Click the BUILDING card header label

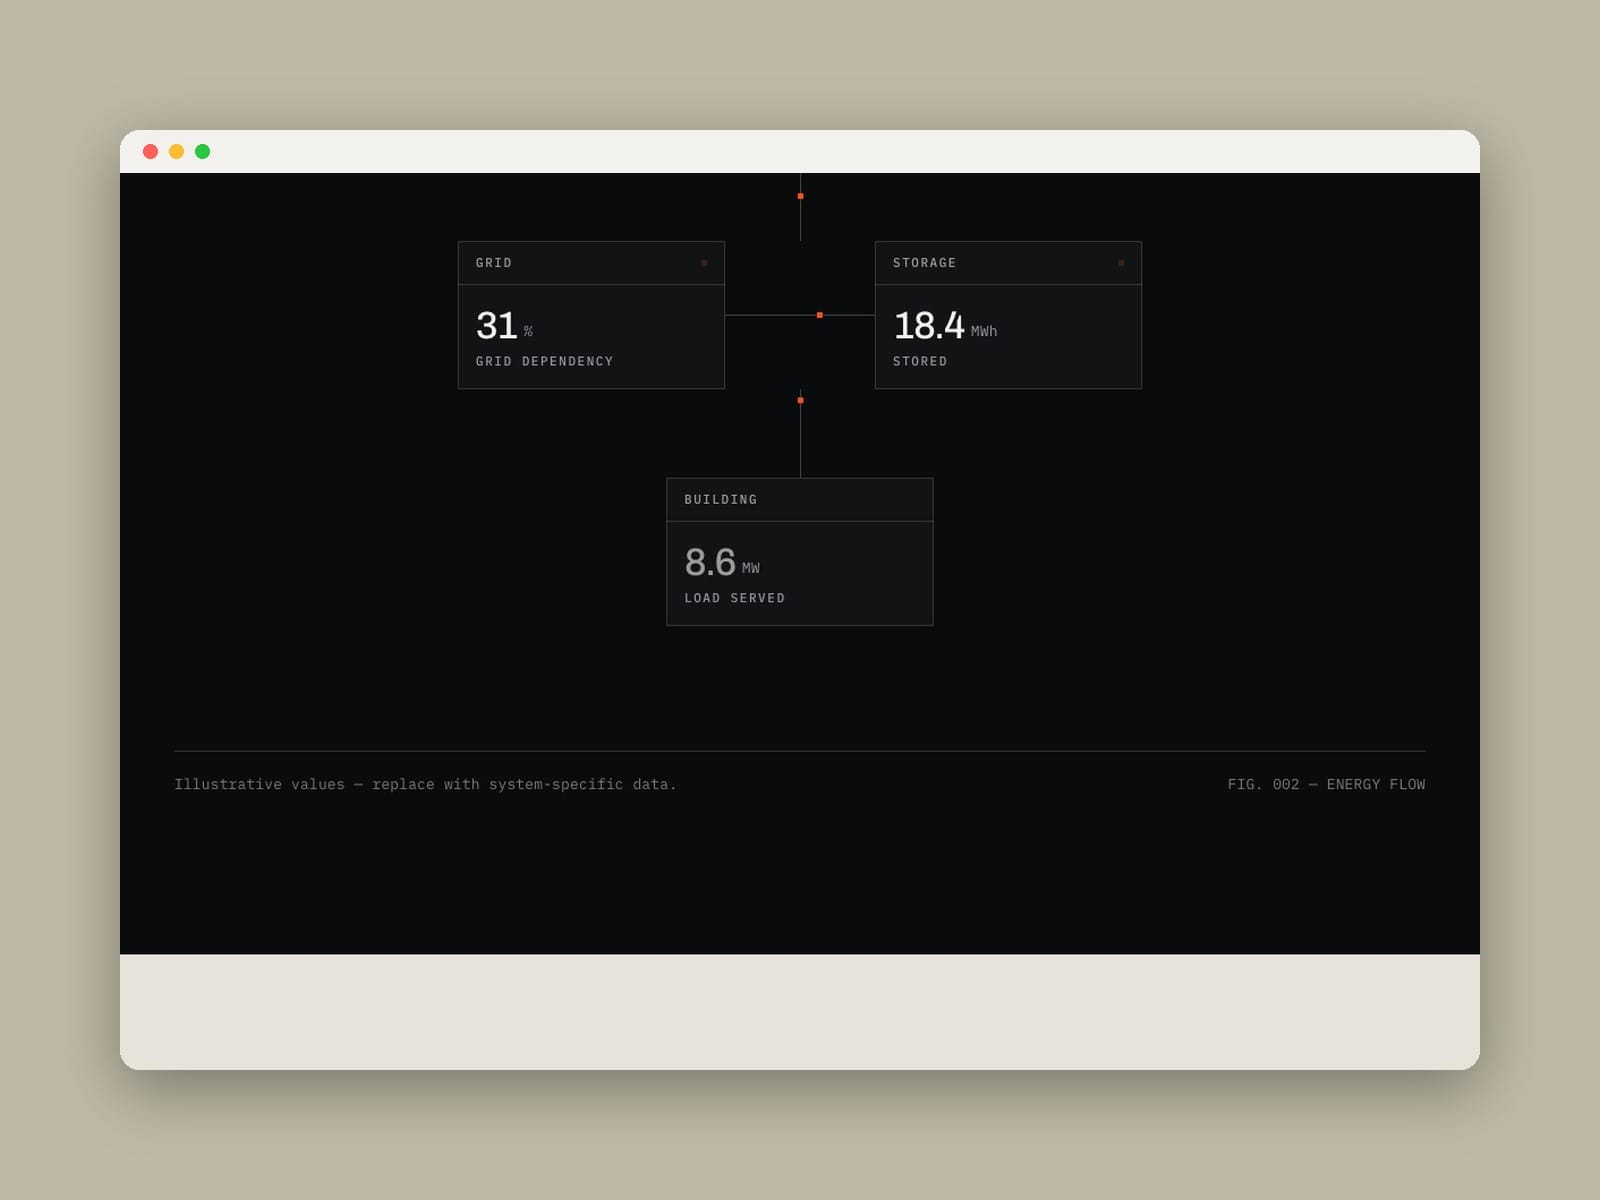(x=721, y=500)
